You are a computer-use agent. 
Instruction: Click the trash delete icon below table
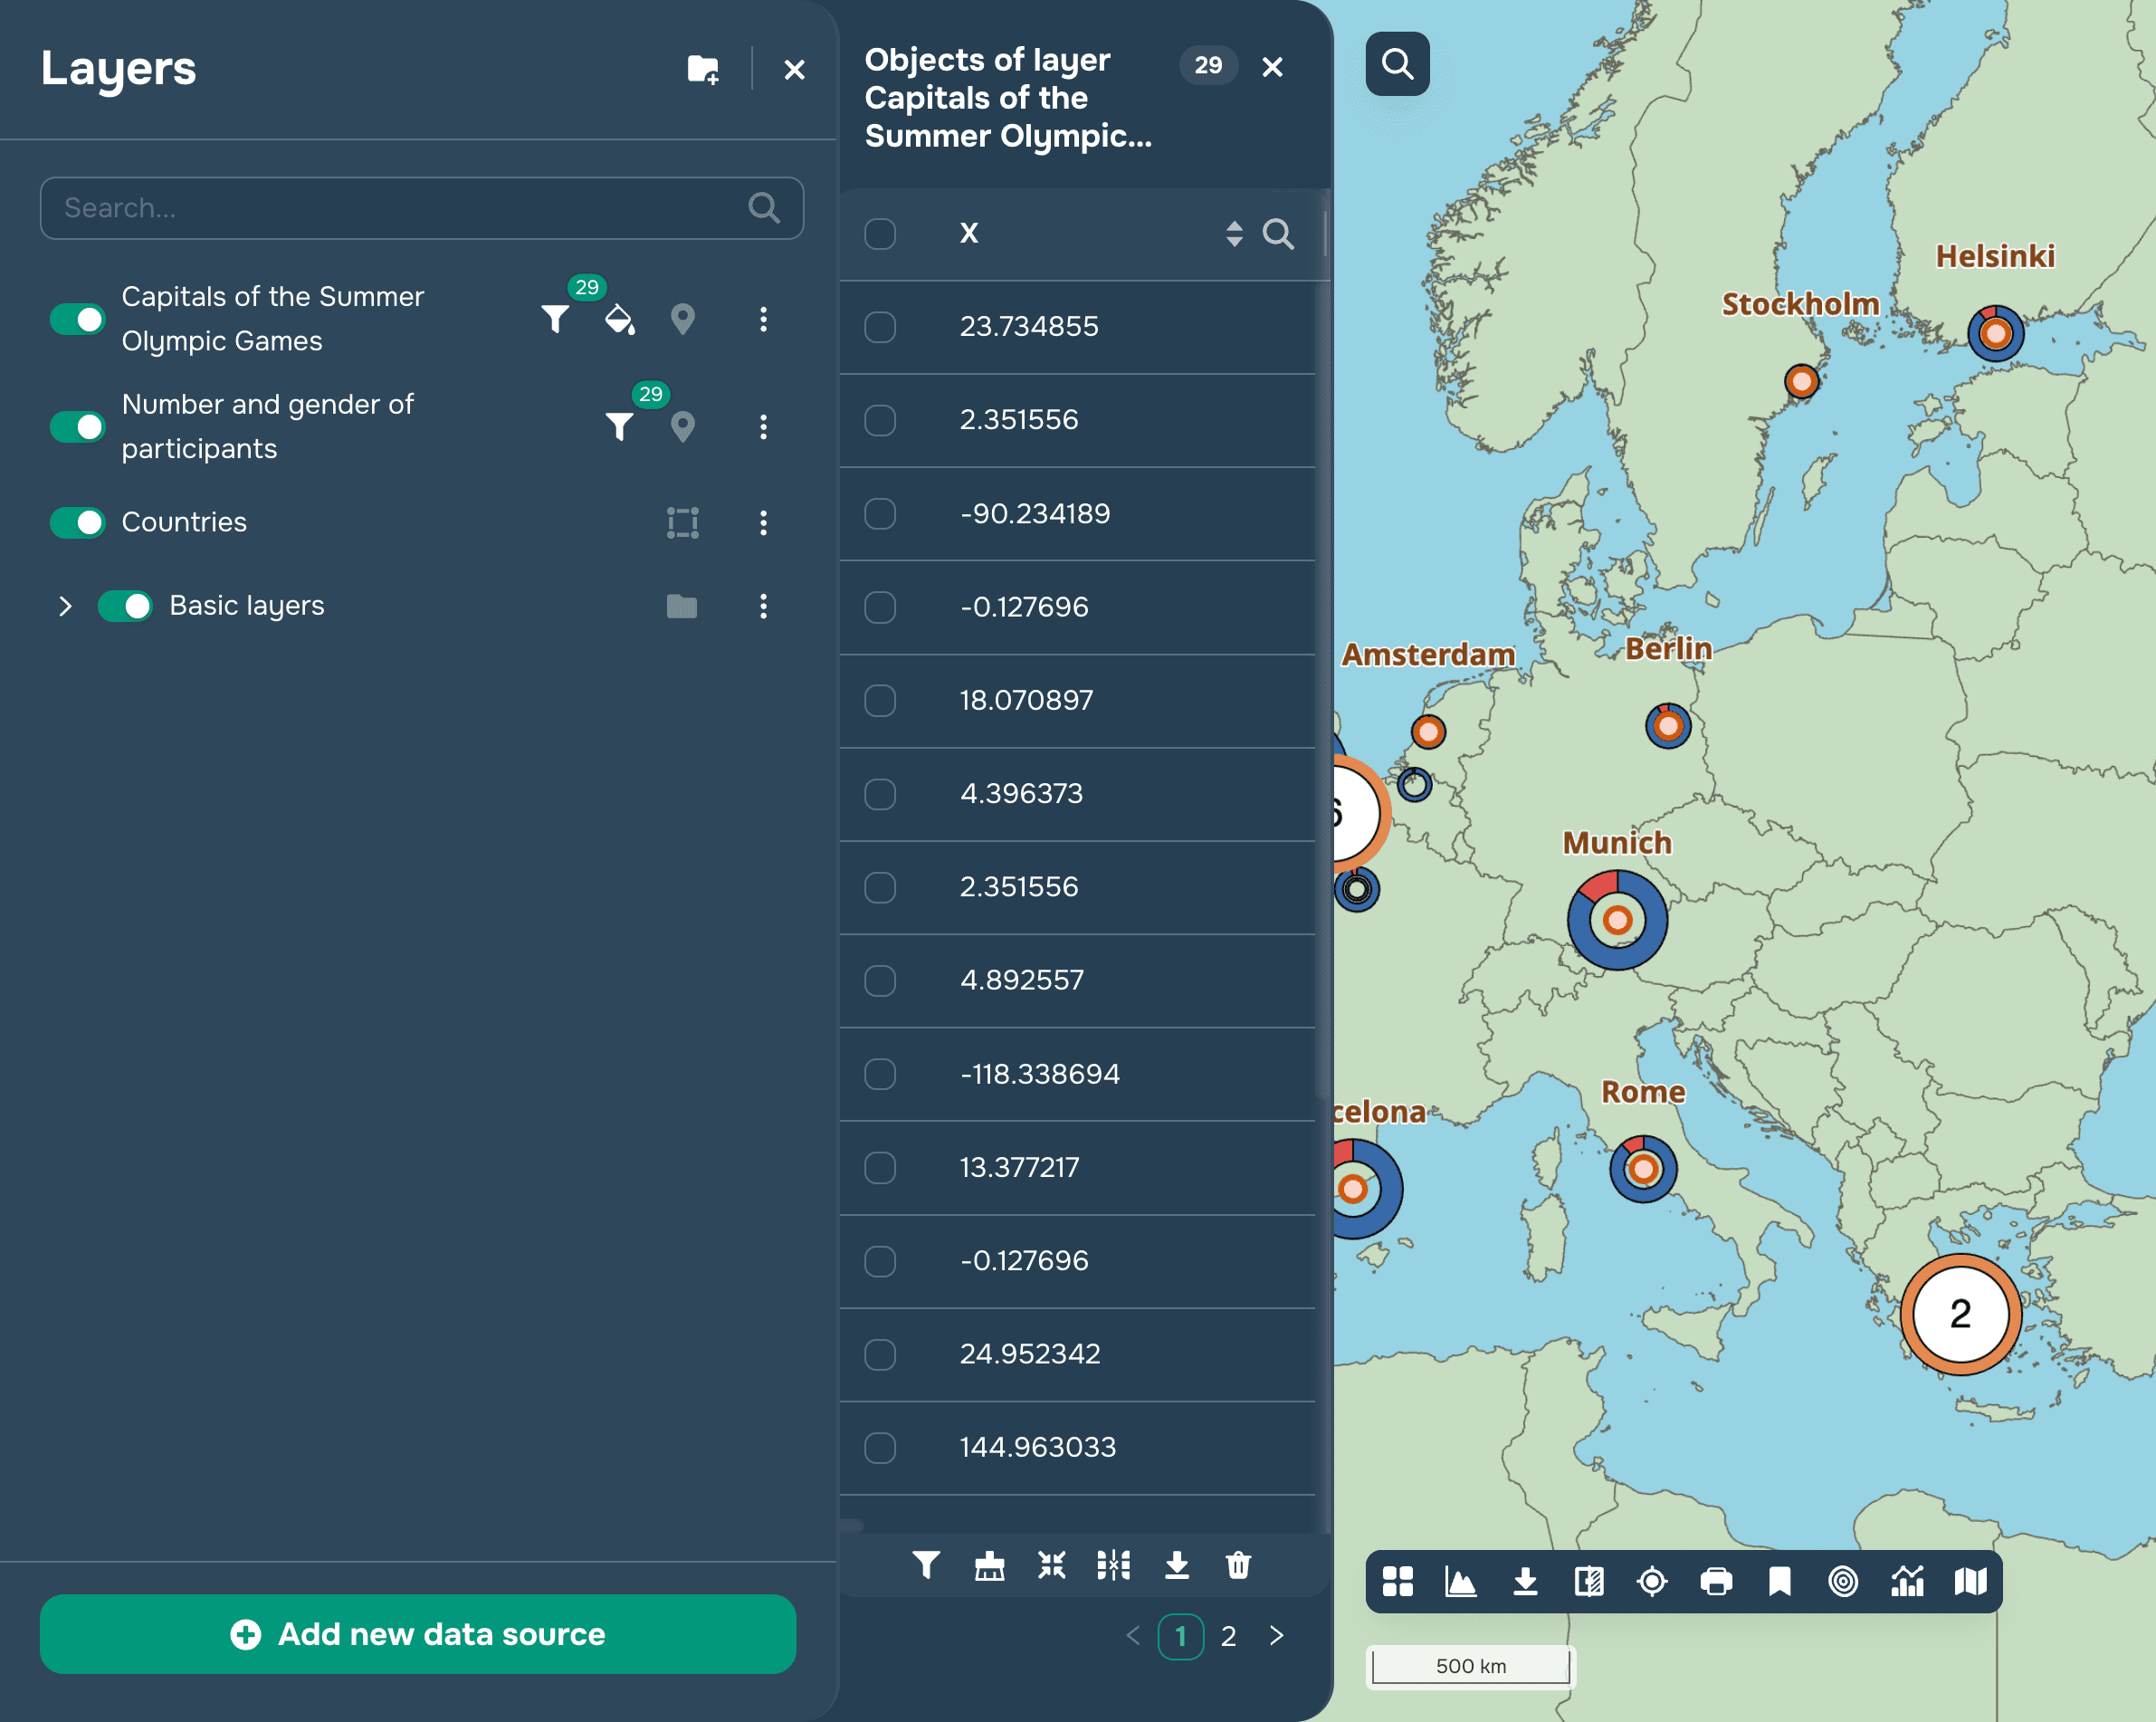(x=1238, y=1565)
